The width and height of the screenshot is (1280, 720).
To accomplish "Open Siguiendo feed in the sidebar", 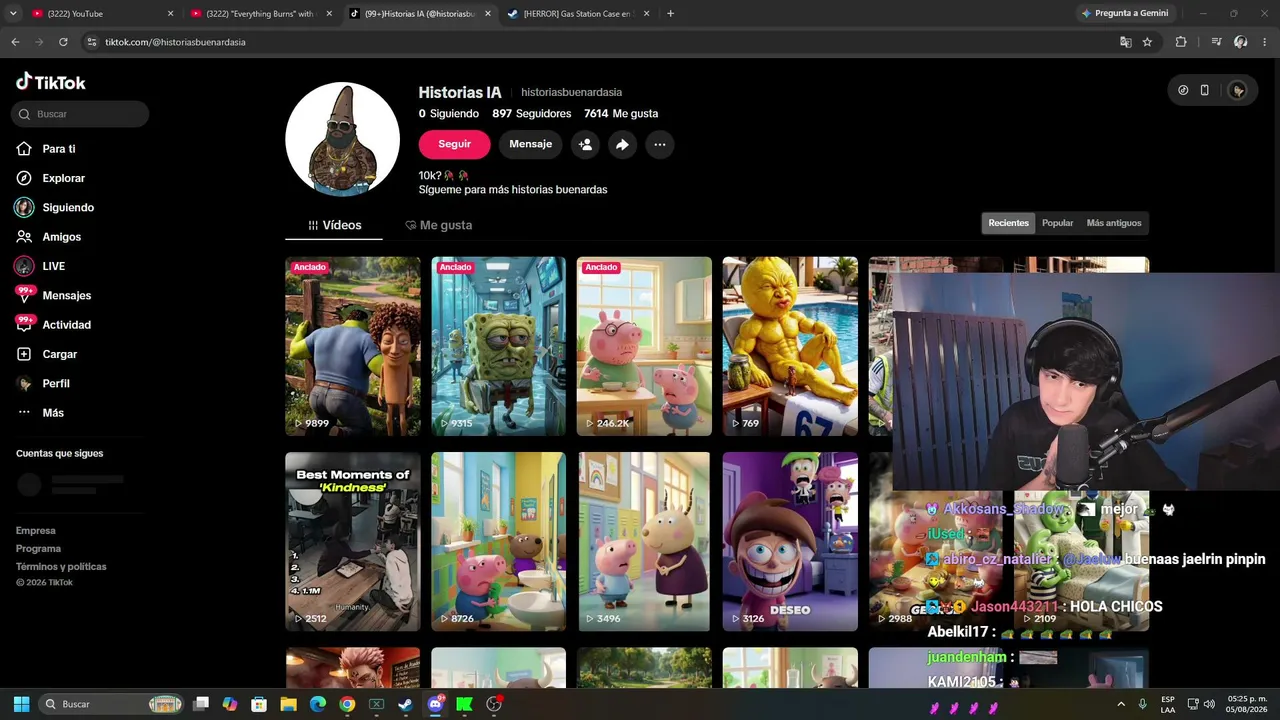I will click(x=68, y=207).
